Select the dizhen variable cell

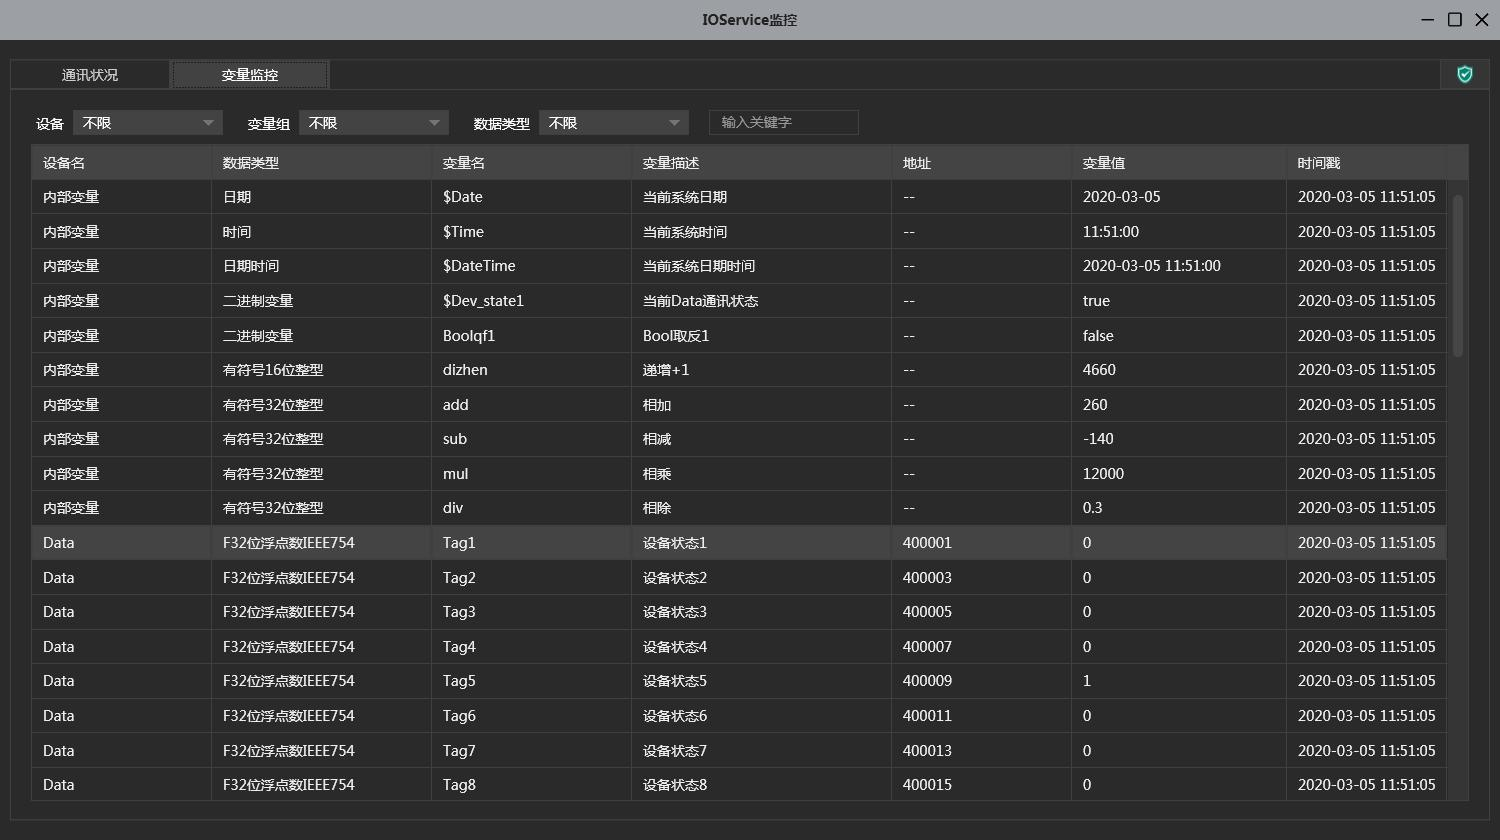[531, 370]
